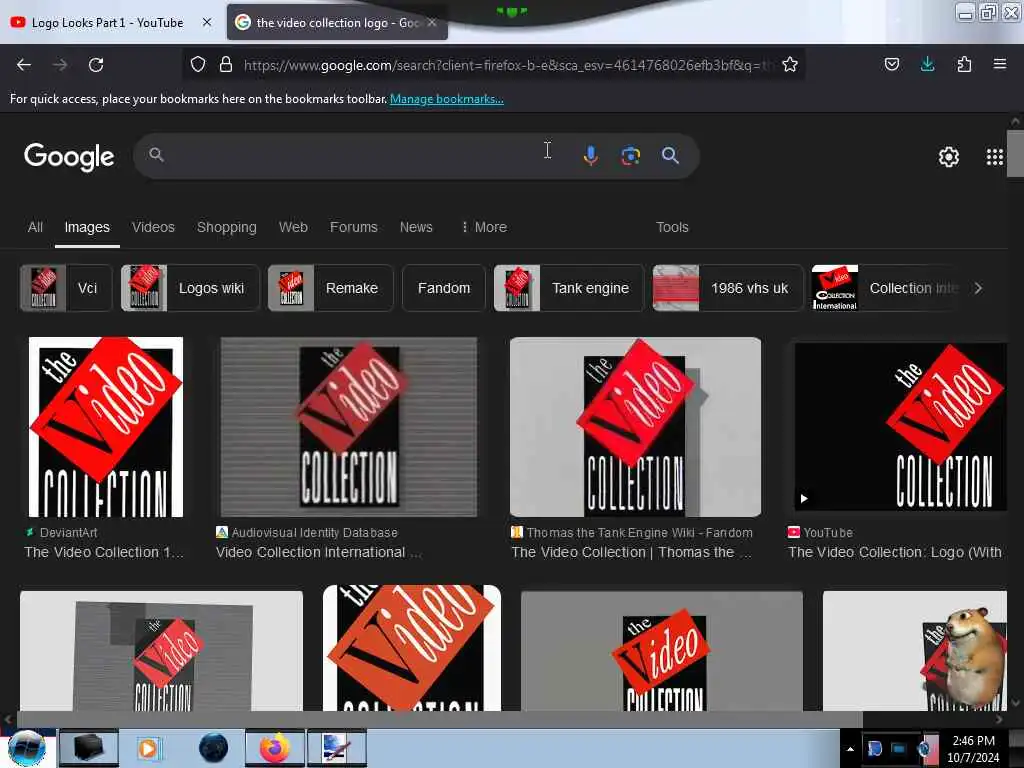Open 'The Video Collection 1...' title link
1024x768 pixels.
pyautogui.click(x=104, y=552)
